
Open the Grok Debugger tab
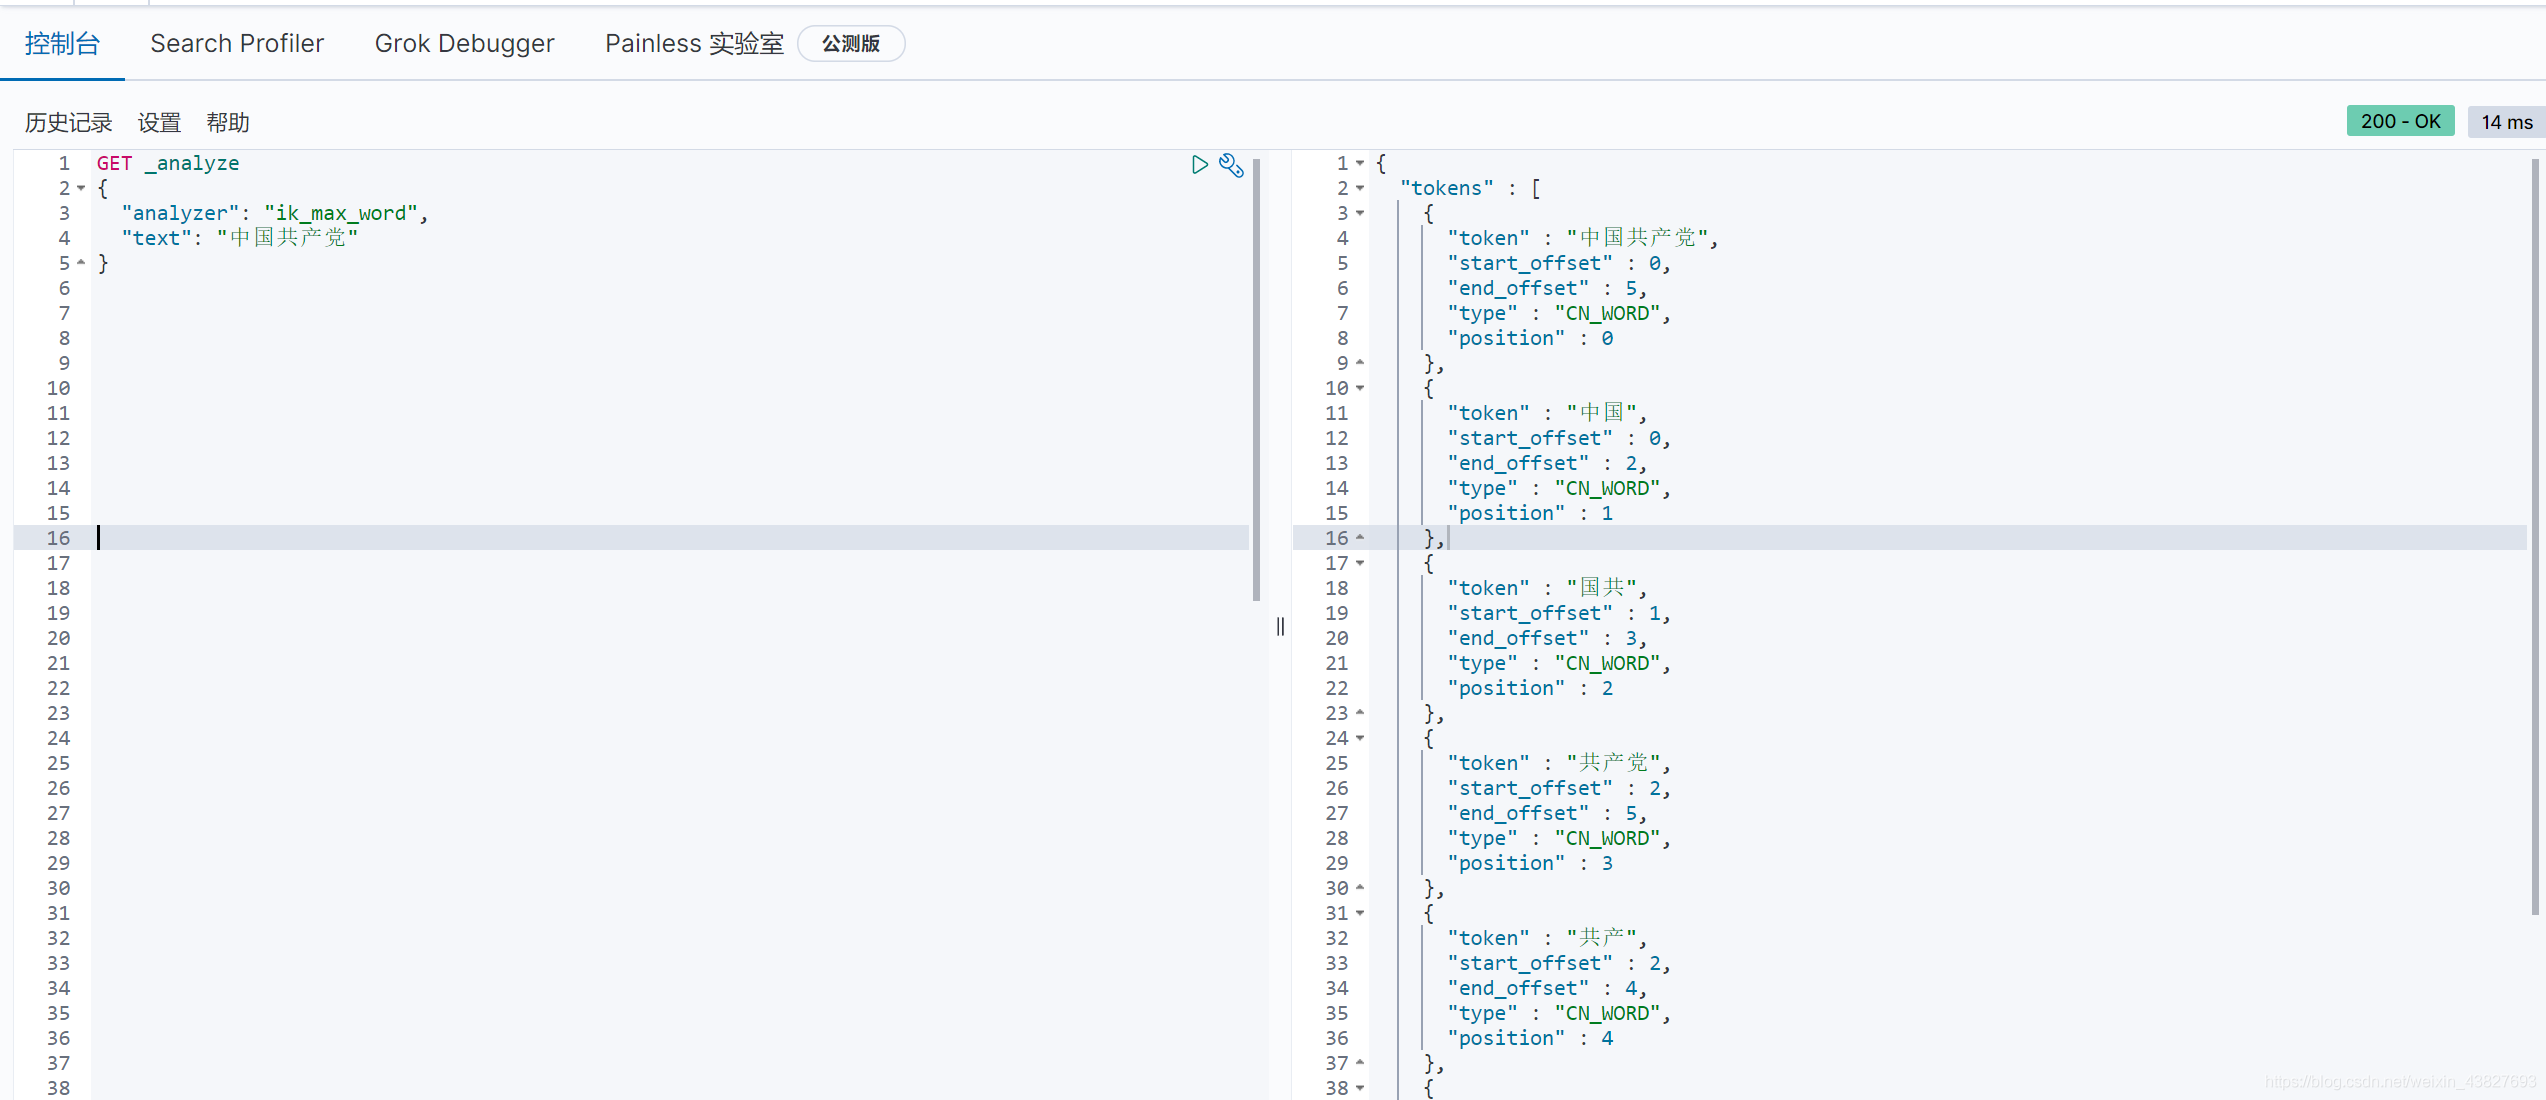(x=464, y=43)
